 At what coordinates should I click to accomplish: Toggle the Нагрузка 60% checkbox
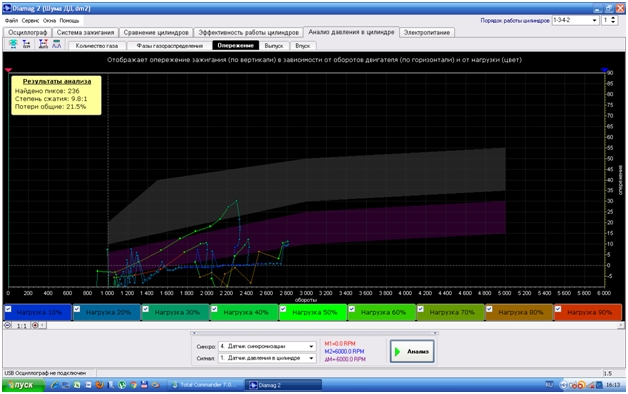352,309
